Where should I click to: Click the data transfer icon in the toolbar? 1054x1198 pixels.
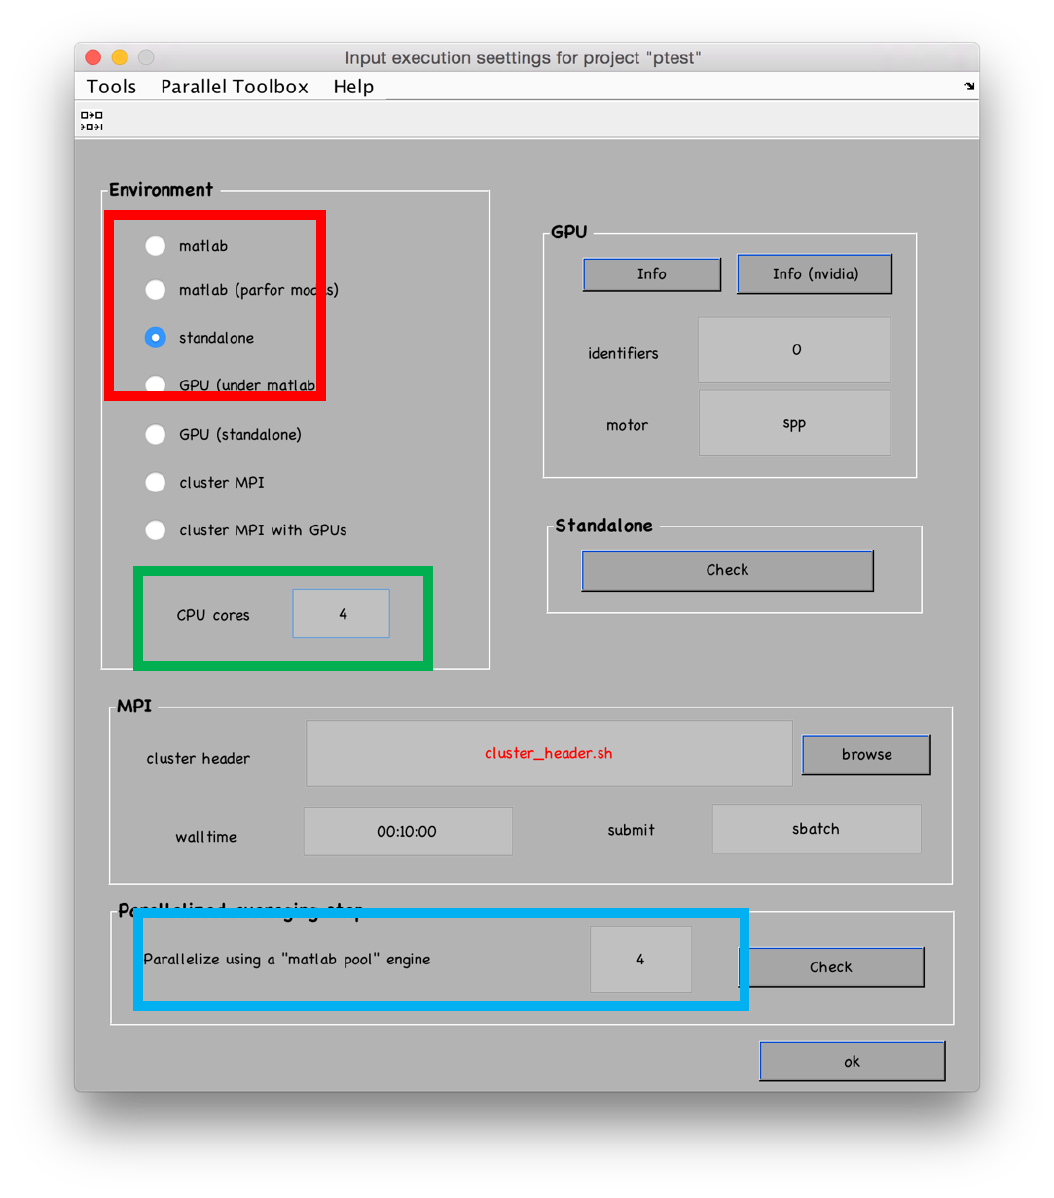pyautogui.click(x=91, y=118)
